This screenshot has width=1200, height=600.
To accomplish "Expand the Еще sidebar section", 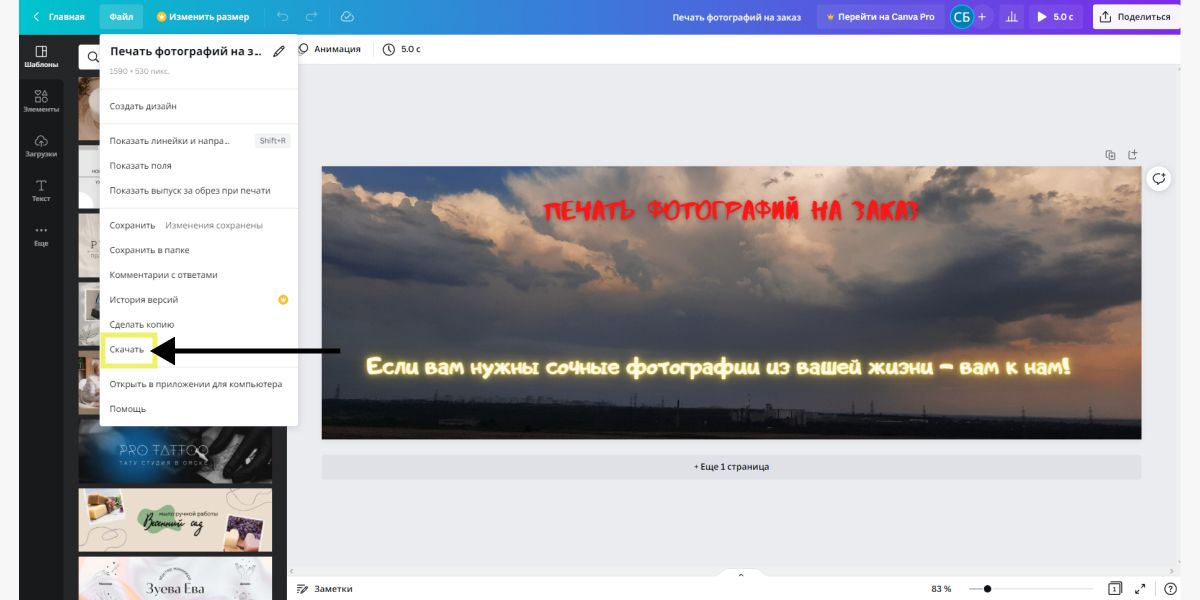I will (x=41, y=235).
